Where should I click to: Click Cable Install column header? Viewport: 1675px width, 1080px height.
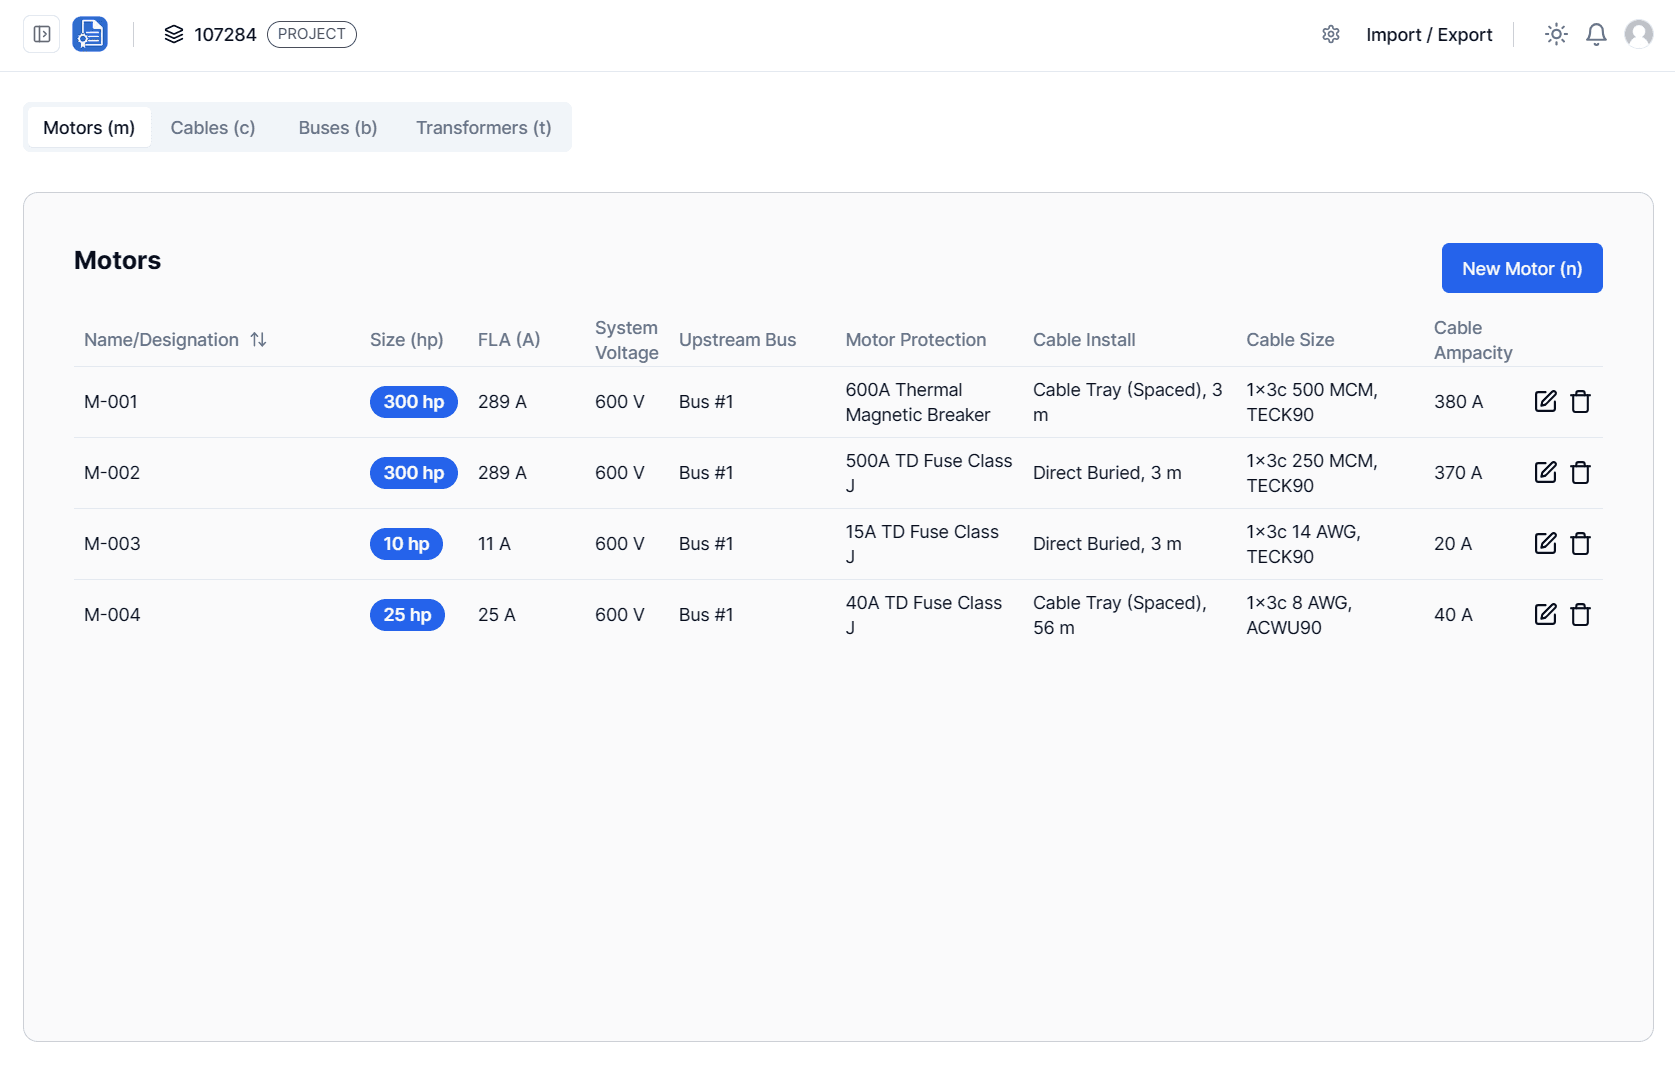tap(1084, 340)
